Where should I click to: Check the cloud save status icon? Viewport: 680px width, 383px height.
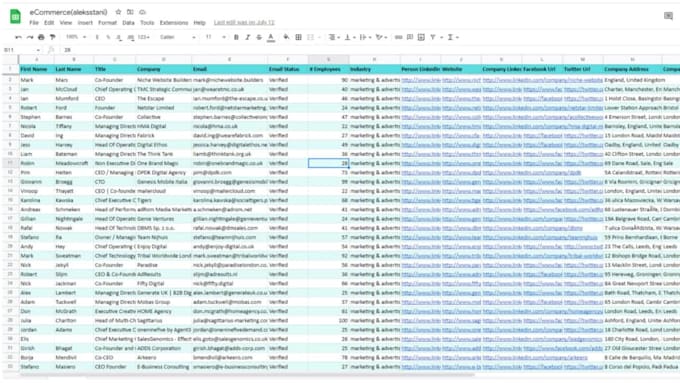point(142,12)
